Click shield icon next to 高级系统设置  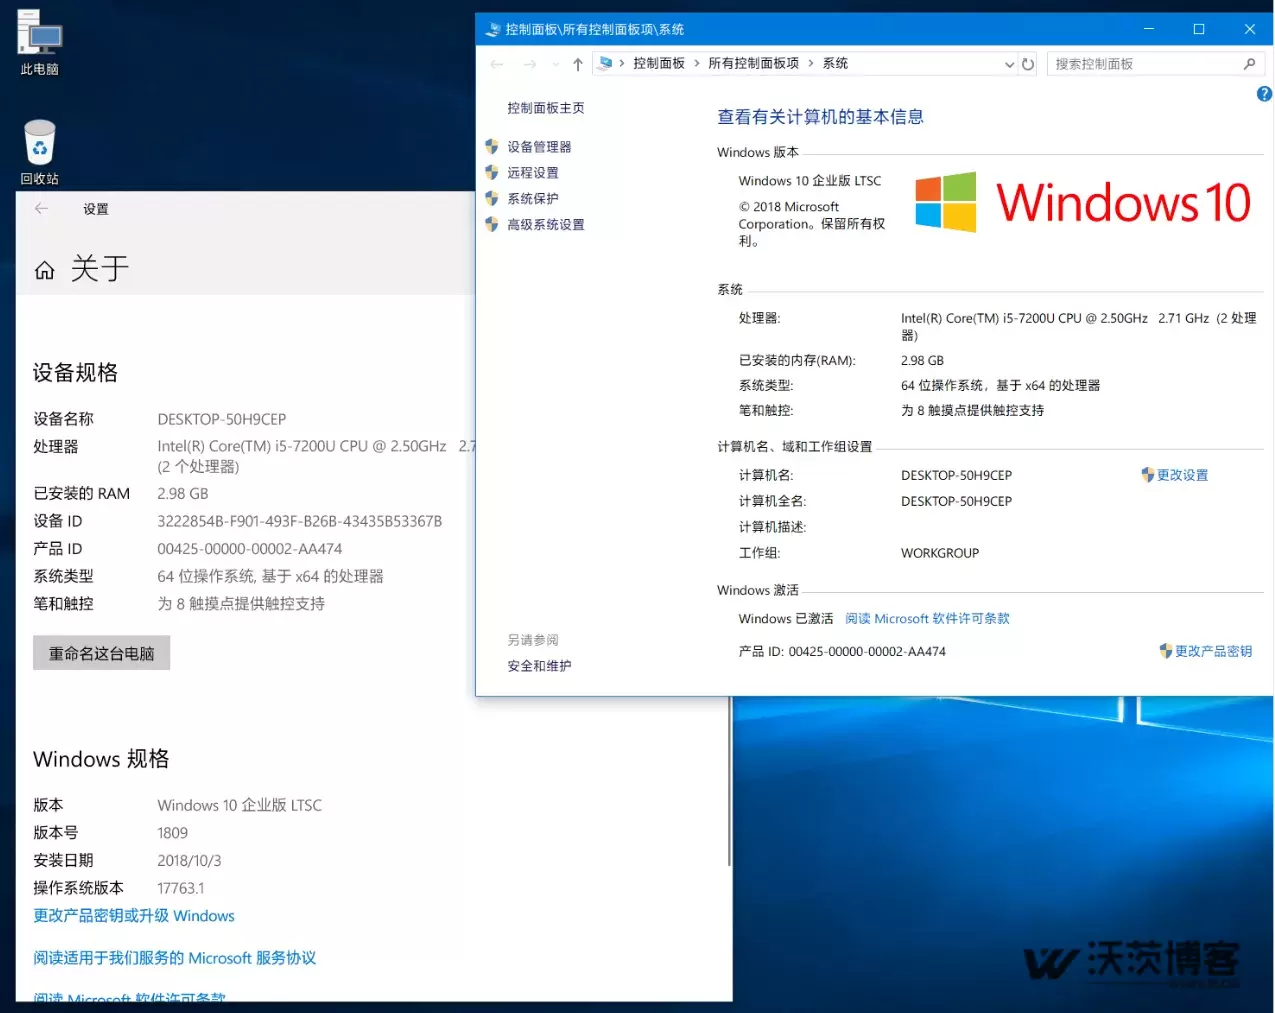[492, 224]
